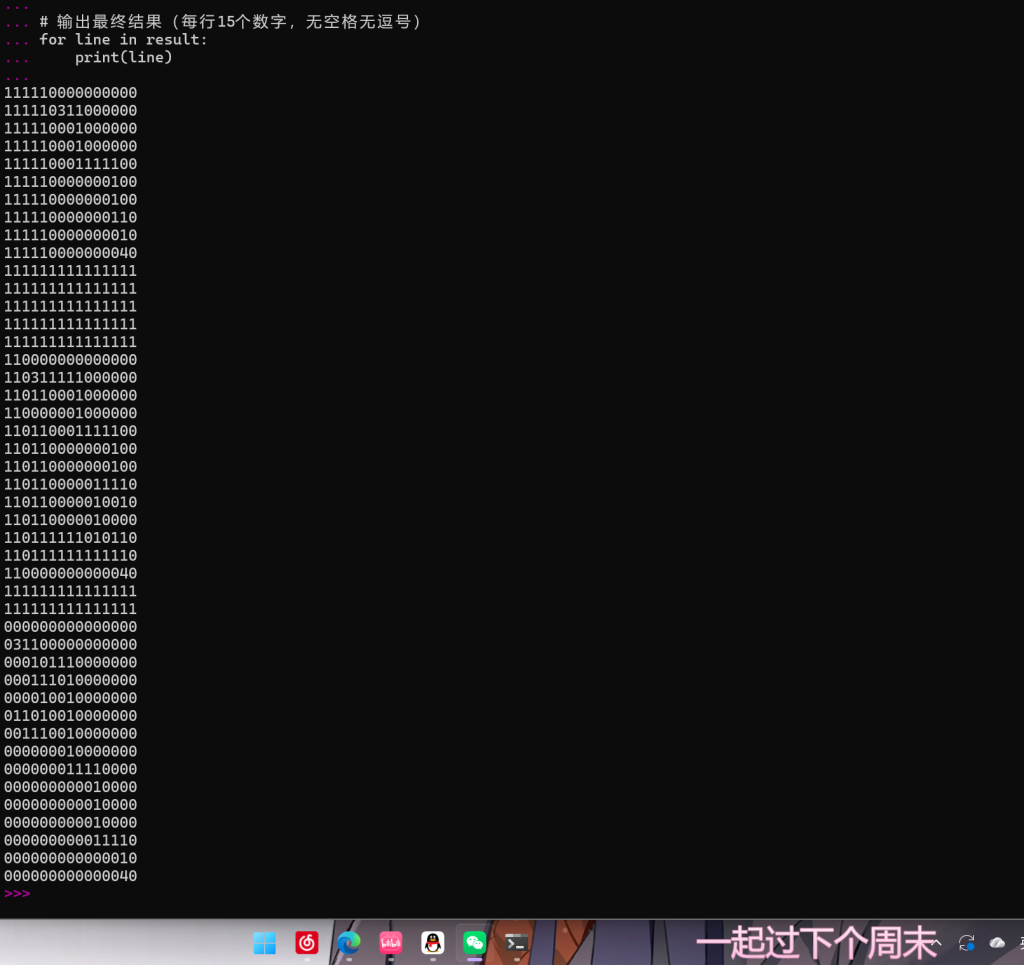This screenshot has width=1024, height=965.
Task: Focus the Terminal taskbar icon
Action: click(x=517, y=943)
